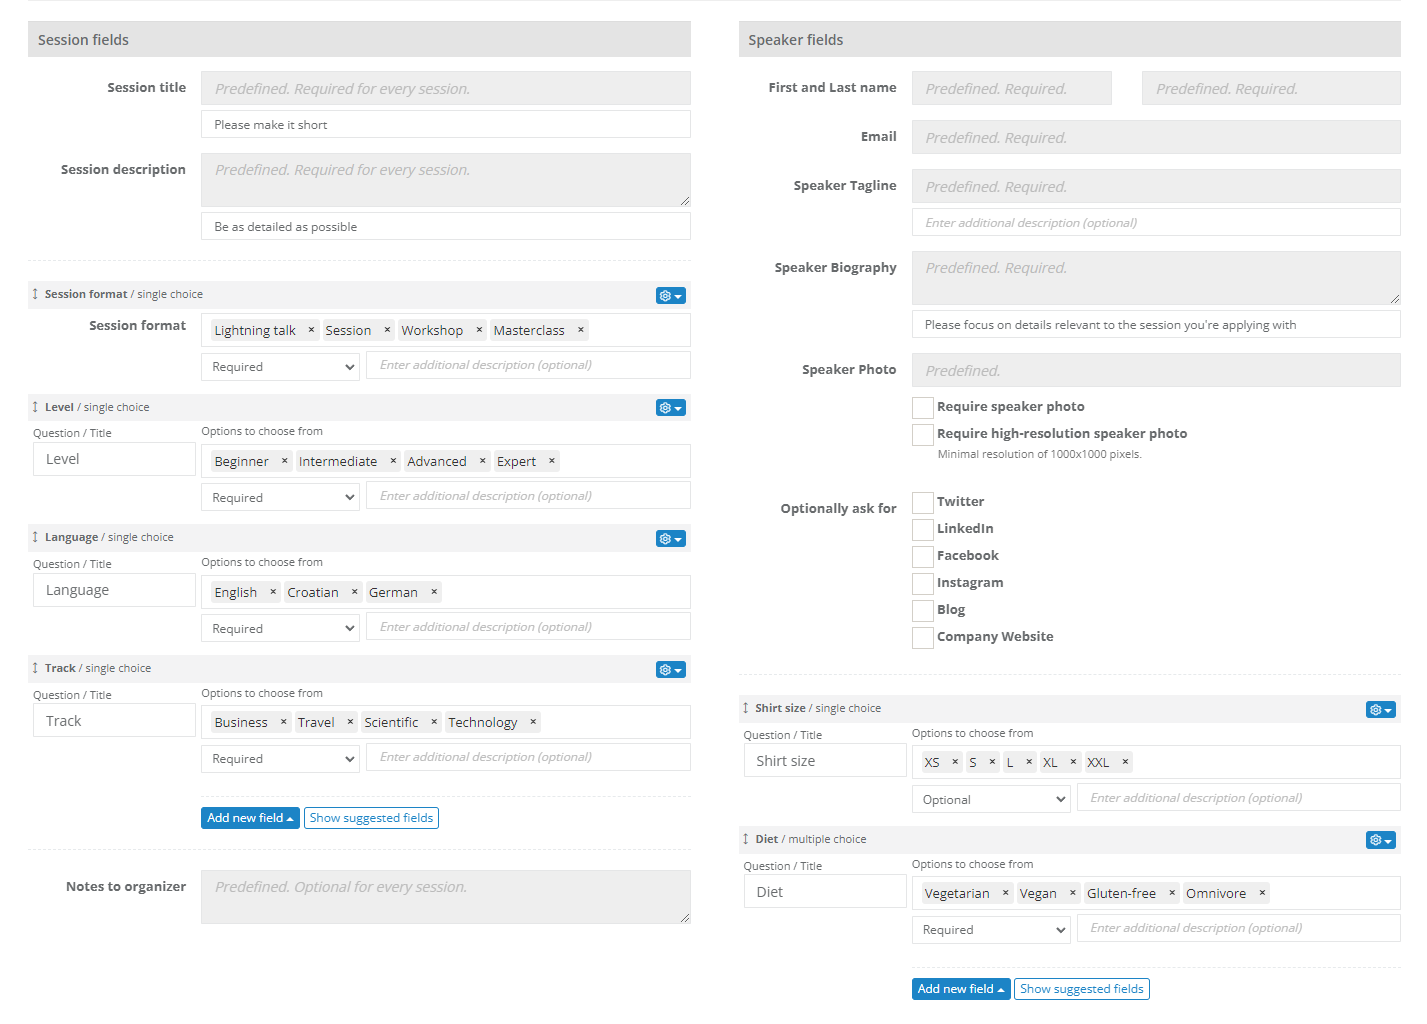
Task: Click Add new field under Session fields
Action: (250, 818)
